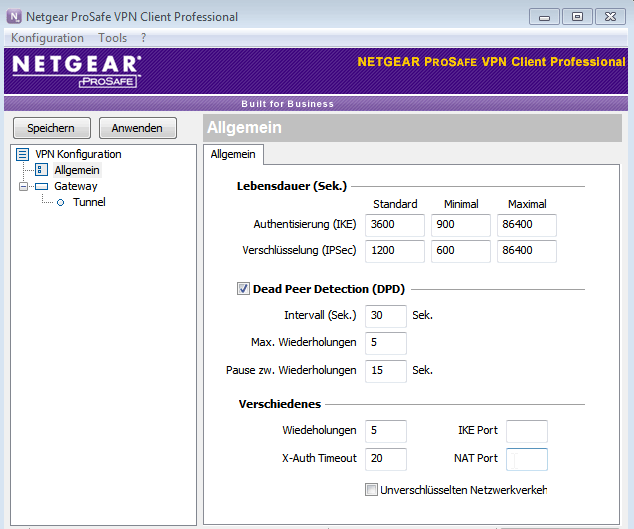Click the Verschlüsselung (IPSec) label
The width and height of the screenshot is (634, 529).
tap(299, 250)
